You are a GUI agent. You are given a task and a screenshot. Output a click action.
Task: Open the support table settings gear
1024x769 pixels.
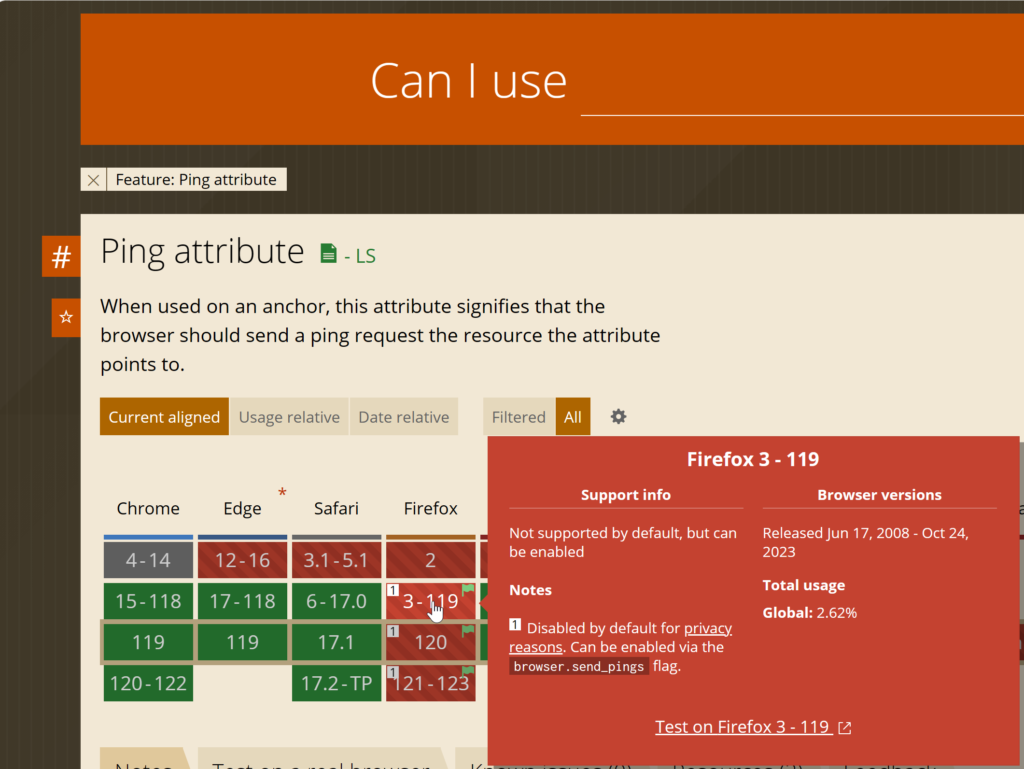click(618, 417)
